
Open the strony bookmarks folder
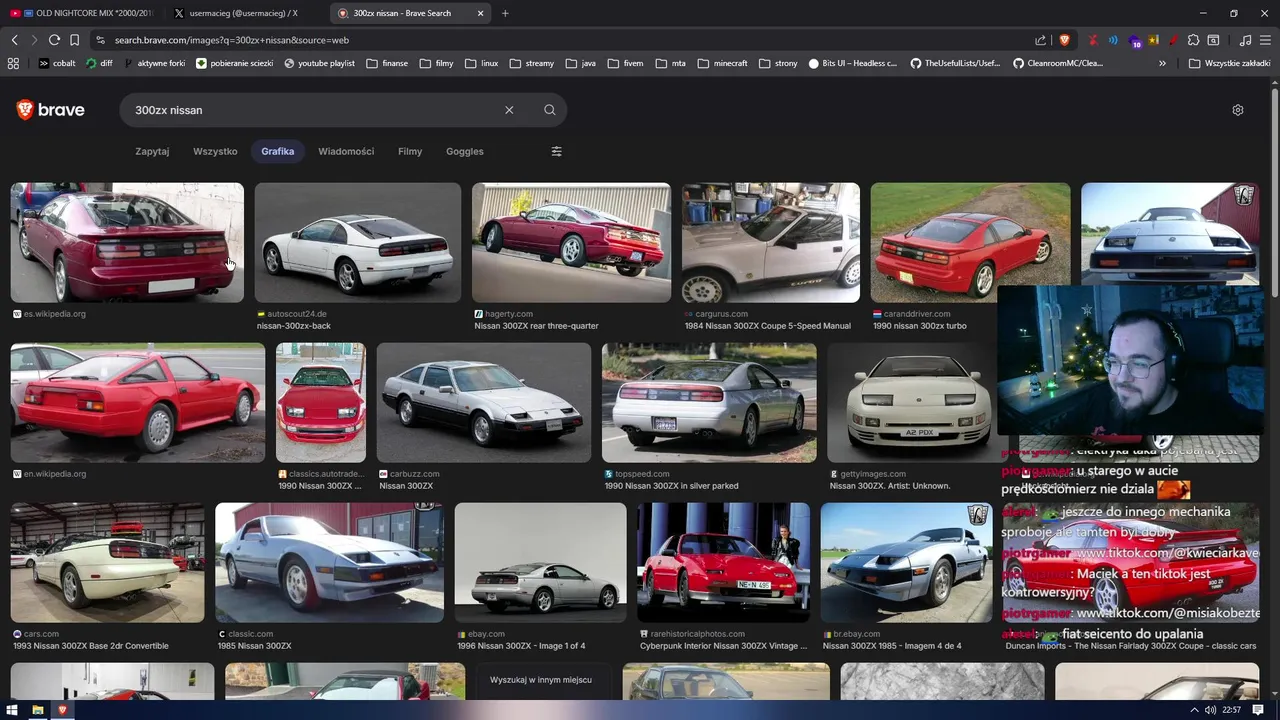[x=778, y=63]
